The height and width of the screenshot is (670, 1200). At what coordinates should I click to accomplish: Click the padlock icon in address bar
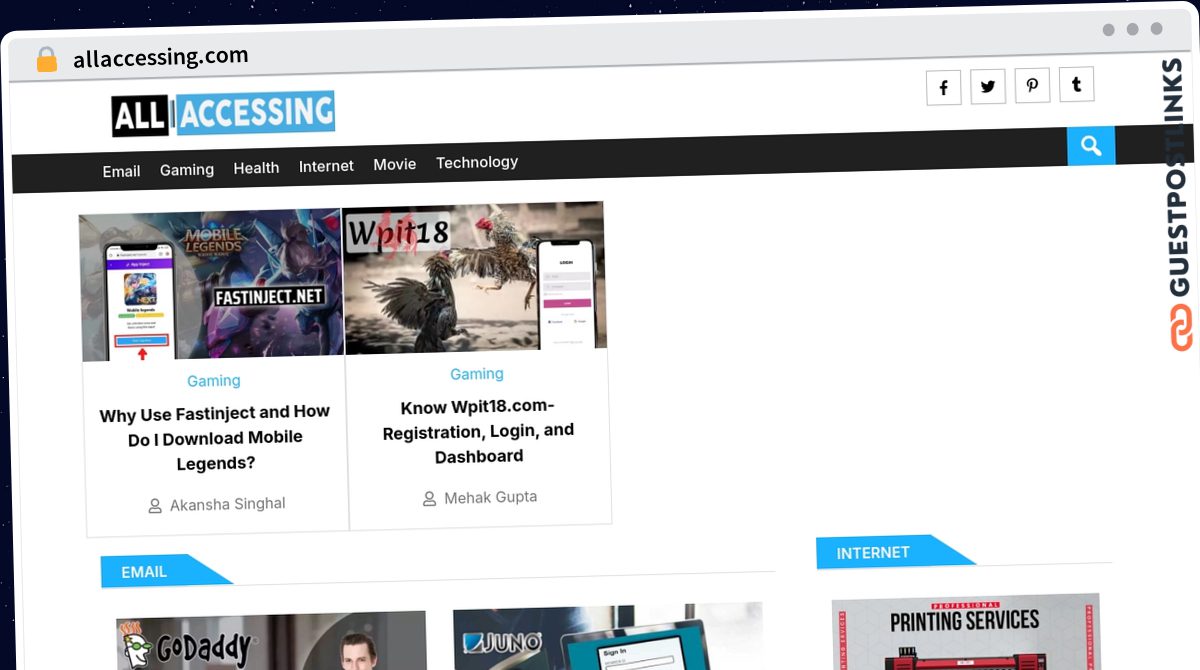47,60
